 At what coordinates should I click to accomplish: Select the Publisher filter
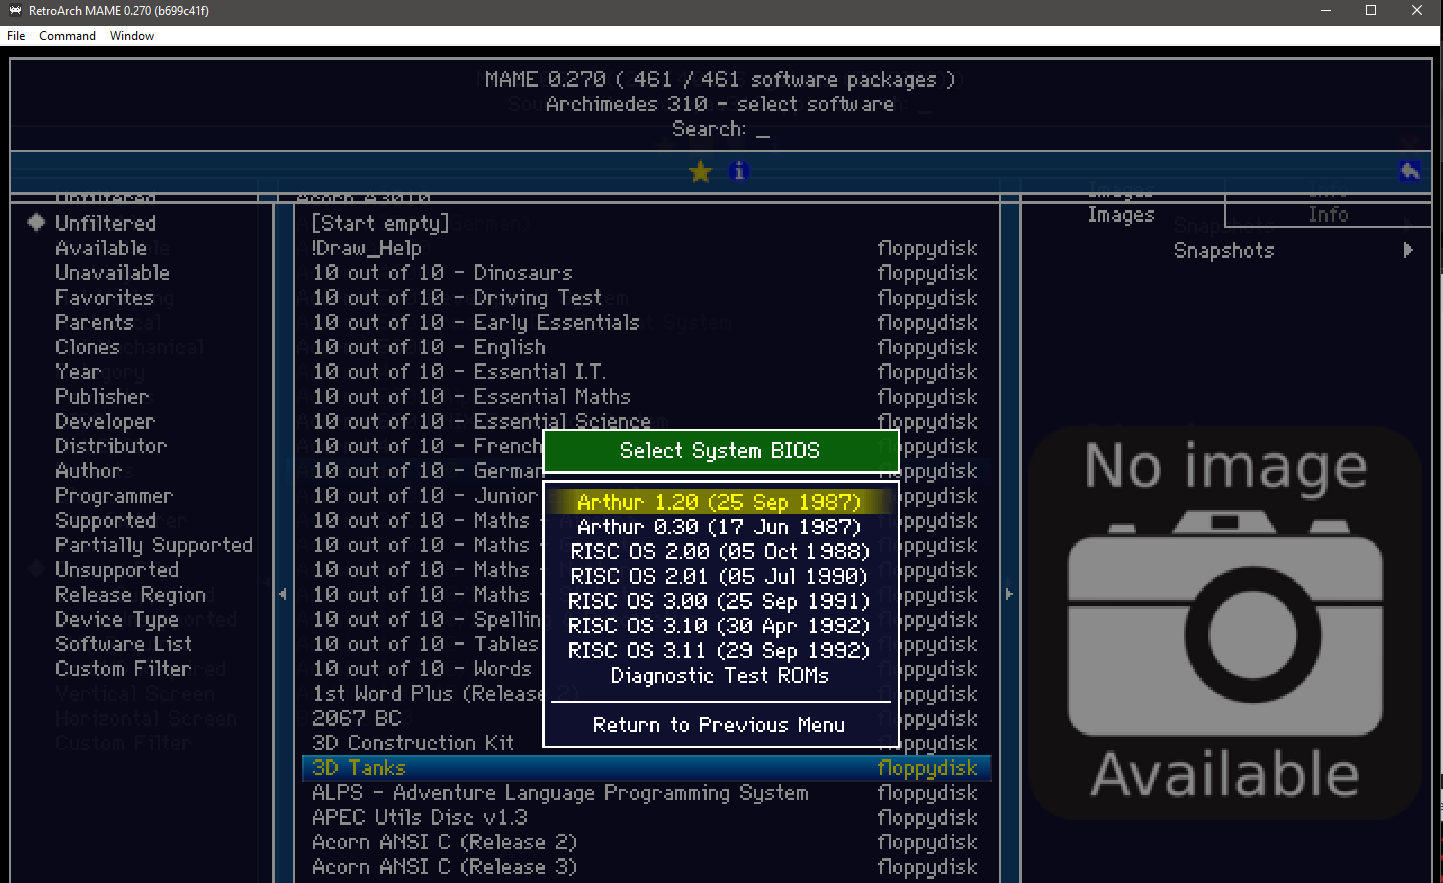pos(102,397)
